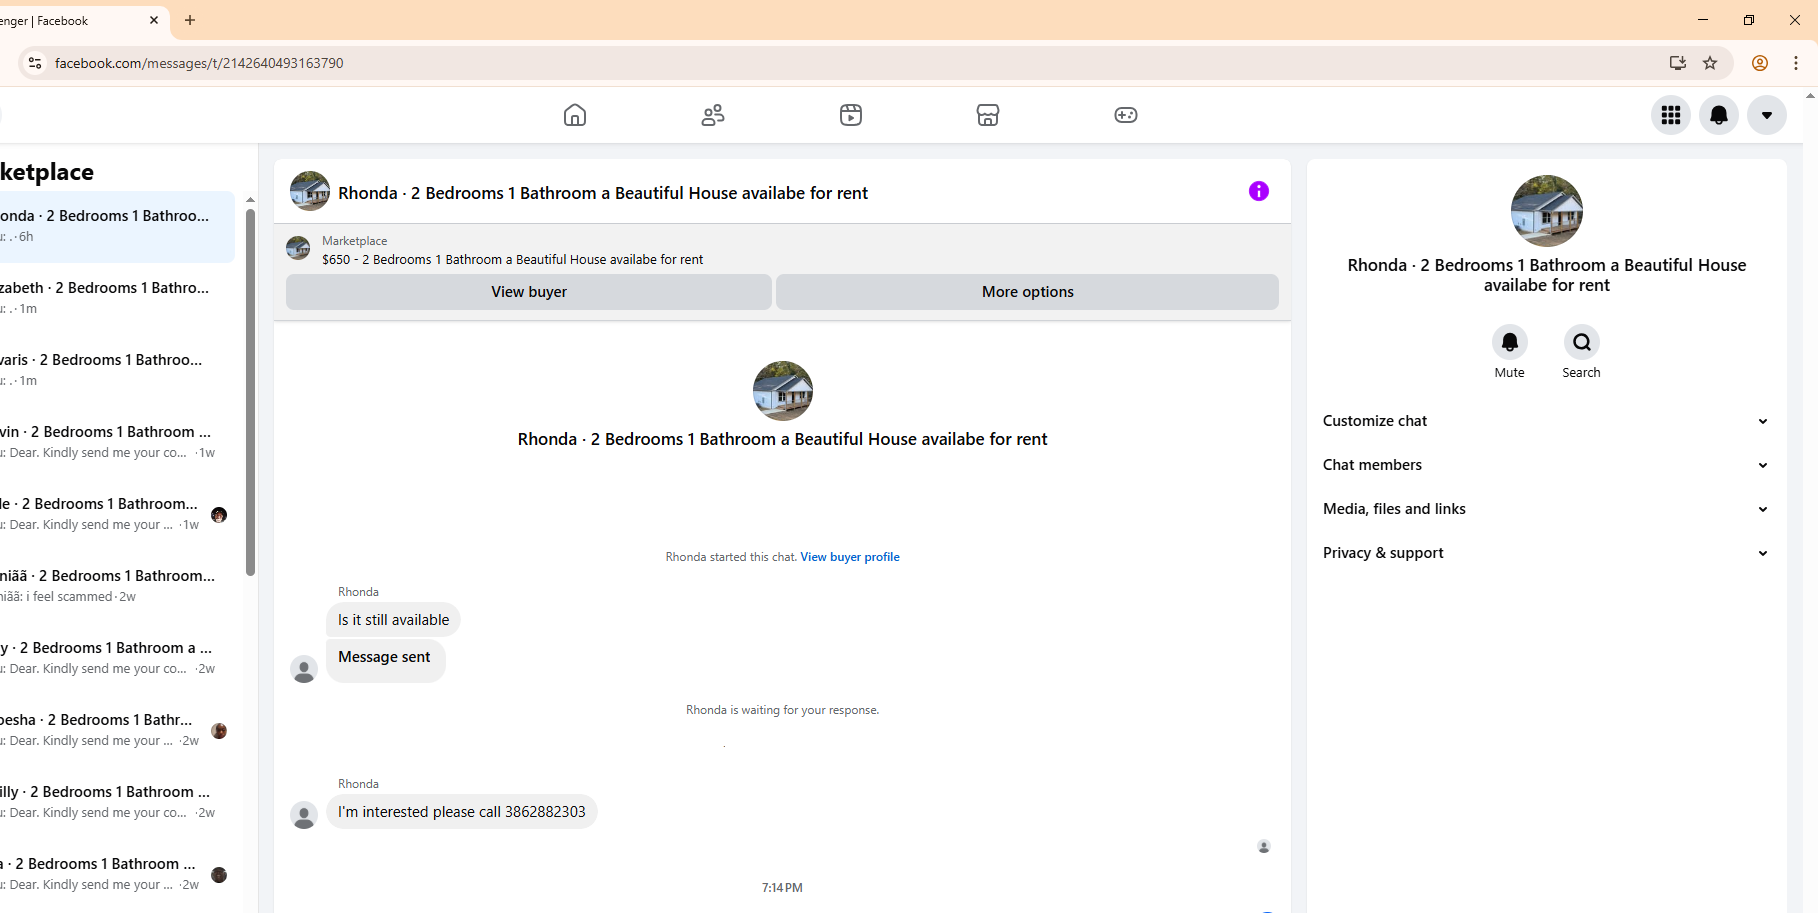1818x913 pixels.
Task: Click the chat list scrollbar
Action: click(x=250, y=393)
